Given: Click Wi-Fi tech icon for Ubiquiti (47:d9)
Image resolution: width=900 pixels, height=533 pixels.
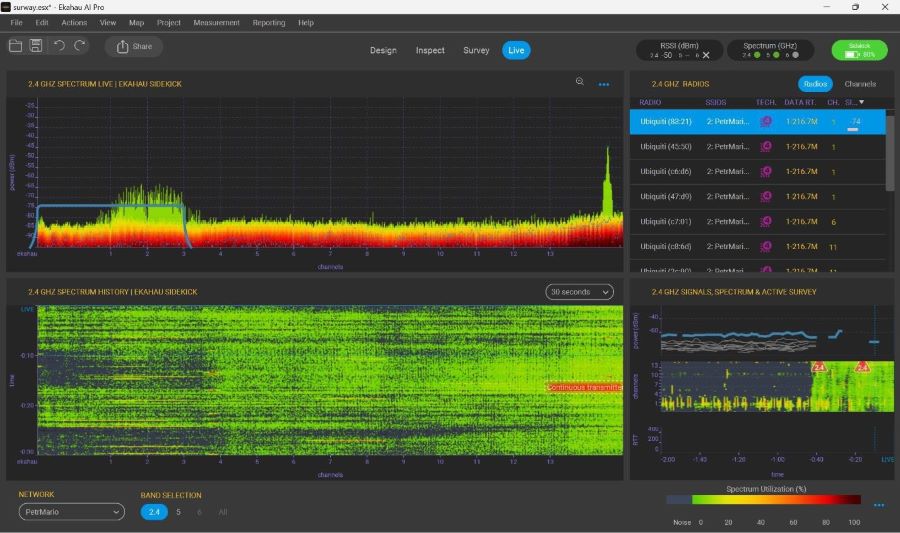Looking at the screenshot, I should 766,197.
